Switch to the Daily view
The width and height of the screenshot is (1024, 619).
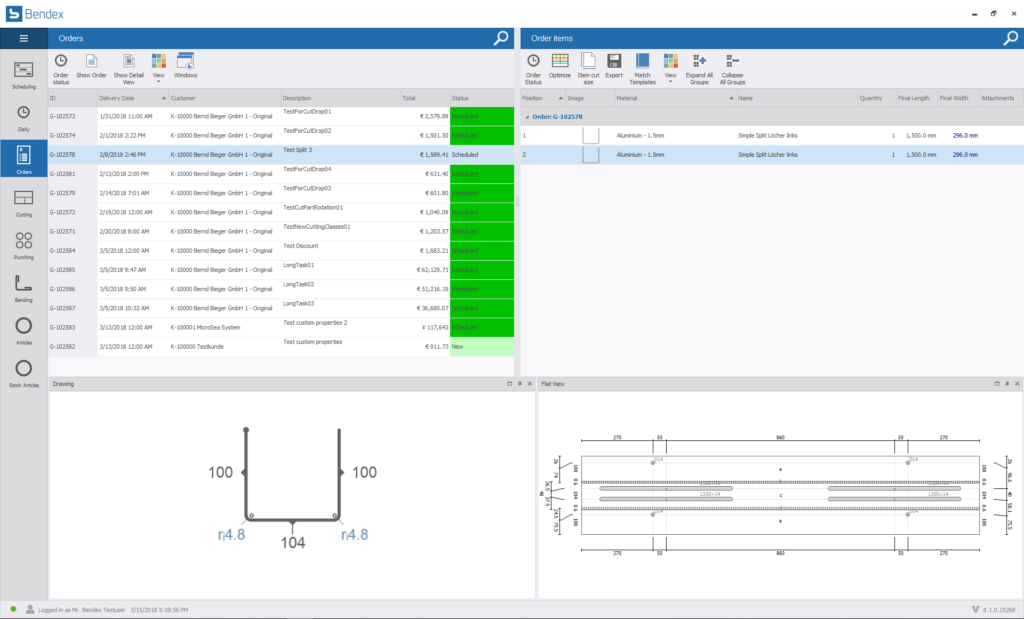(x=24, y=117)
